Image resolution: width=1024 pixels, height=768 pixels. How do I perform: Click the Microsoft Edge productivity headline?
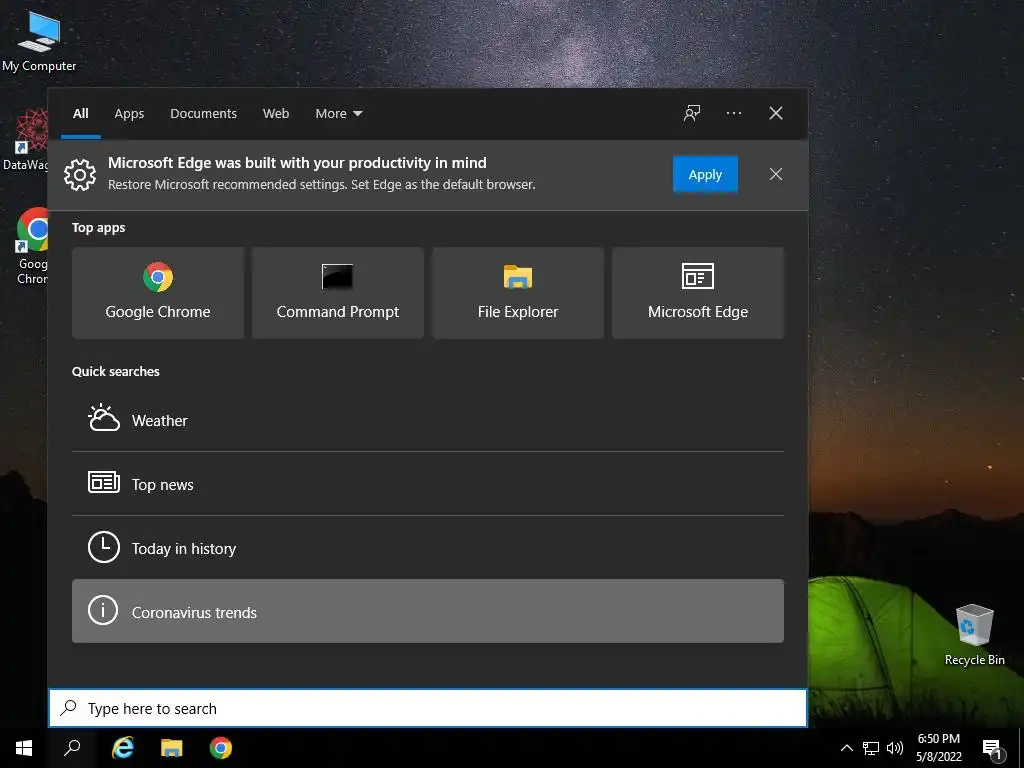click(297, 163)
